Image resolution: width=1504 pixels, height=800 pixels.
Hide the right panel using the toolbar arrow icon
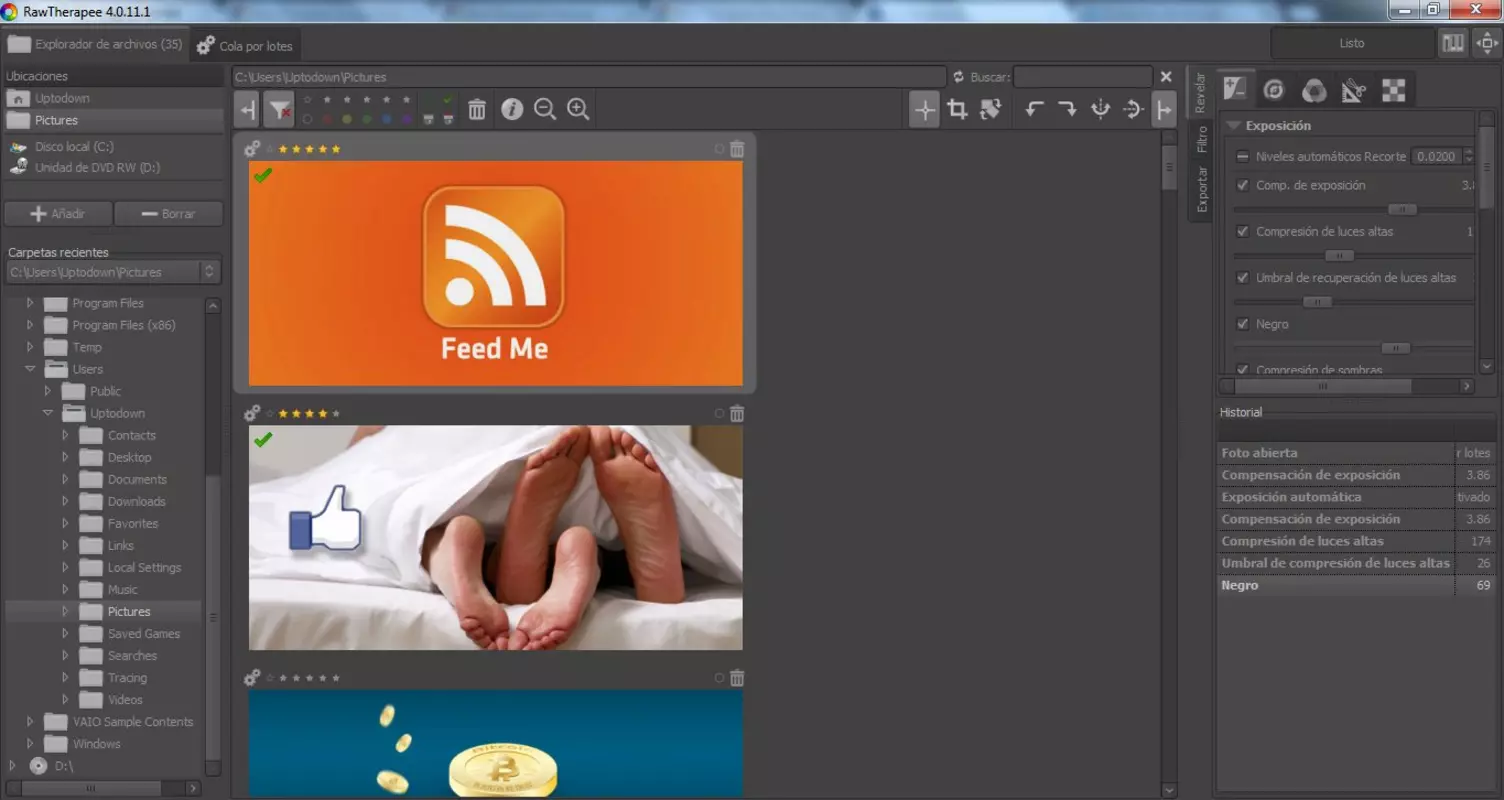(x=1164, y=109)
